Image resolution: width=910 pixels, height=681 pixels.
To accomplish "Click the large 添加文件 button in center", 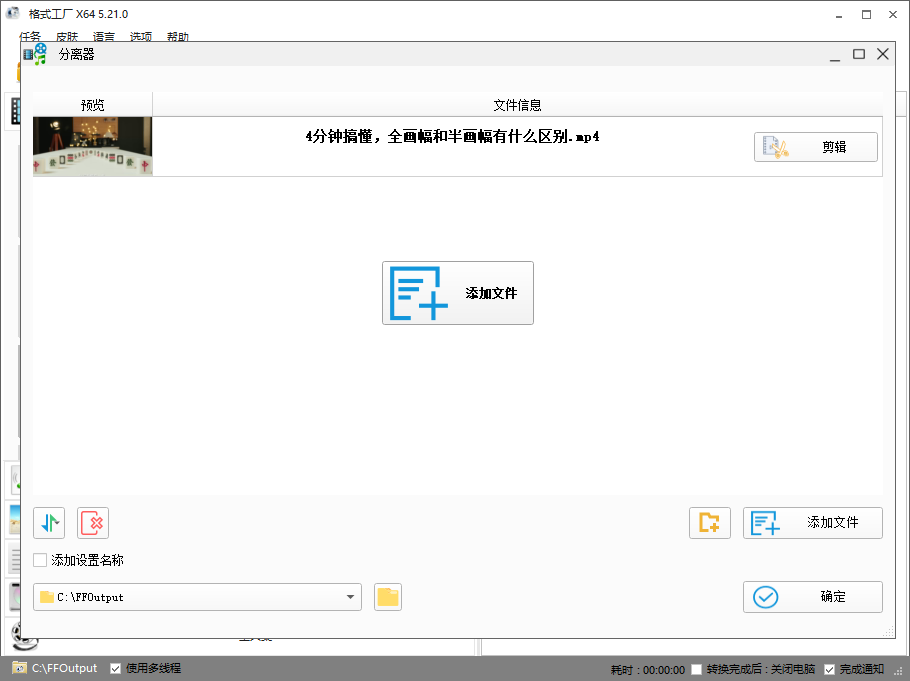I will (x=457, y=292).
